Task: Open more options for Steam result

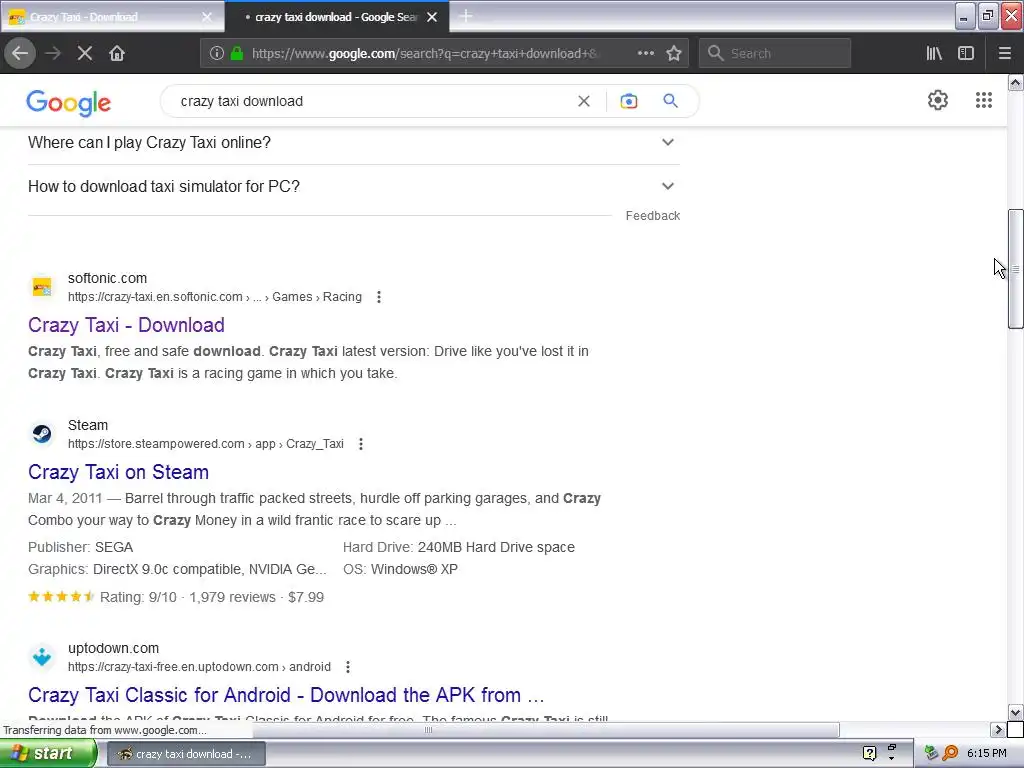Action: click(x=360, y=444)
